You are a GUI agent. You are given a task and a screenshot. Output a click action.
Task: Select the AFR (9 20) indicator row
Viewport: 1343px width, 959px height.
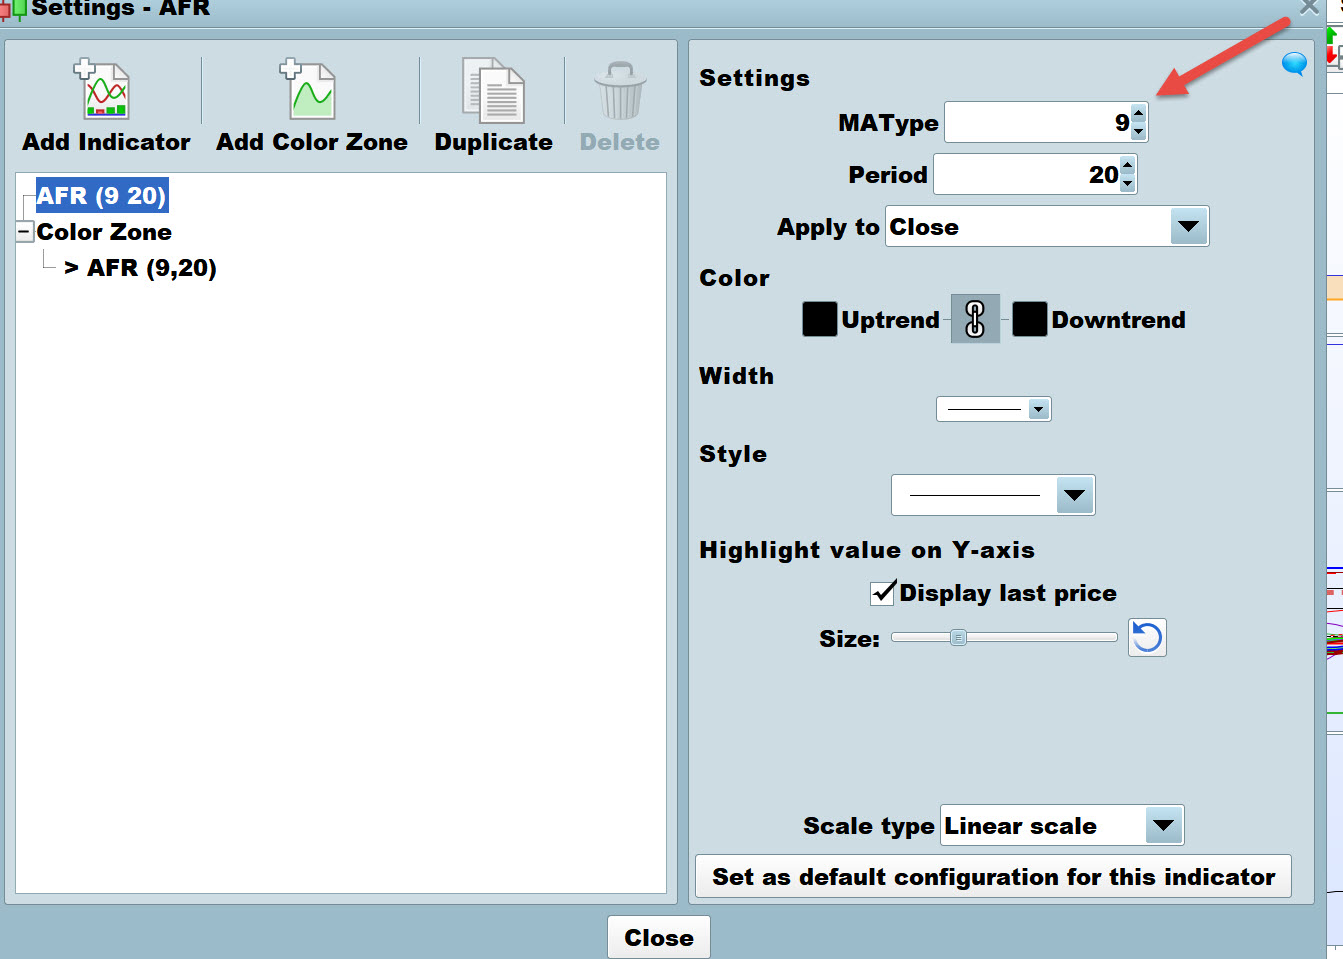click(101, 195)
